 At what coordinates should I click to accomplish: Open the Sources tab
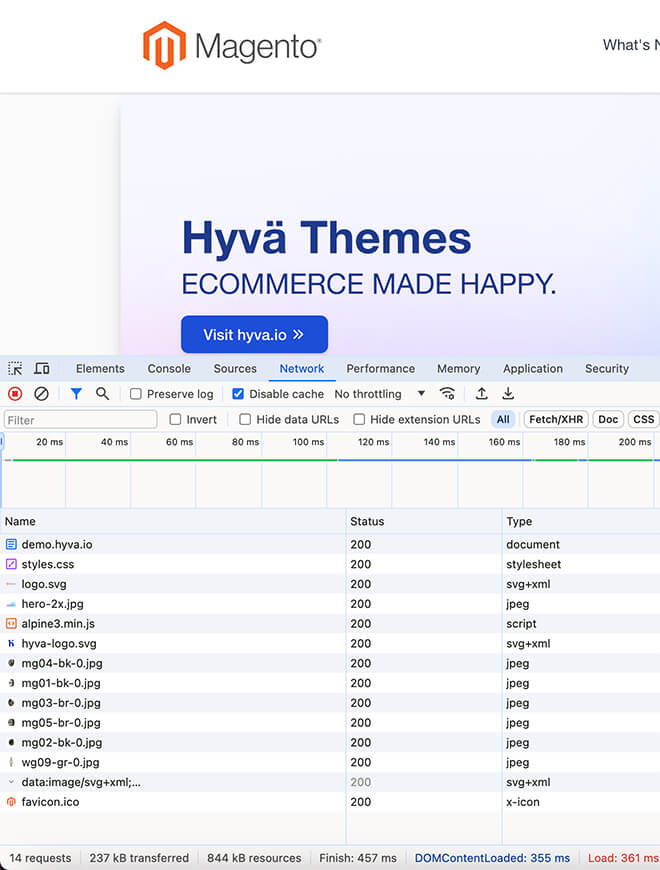pyautogui.click(x=235, y=368)
